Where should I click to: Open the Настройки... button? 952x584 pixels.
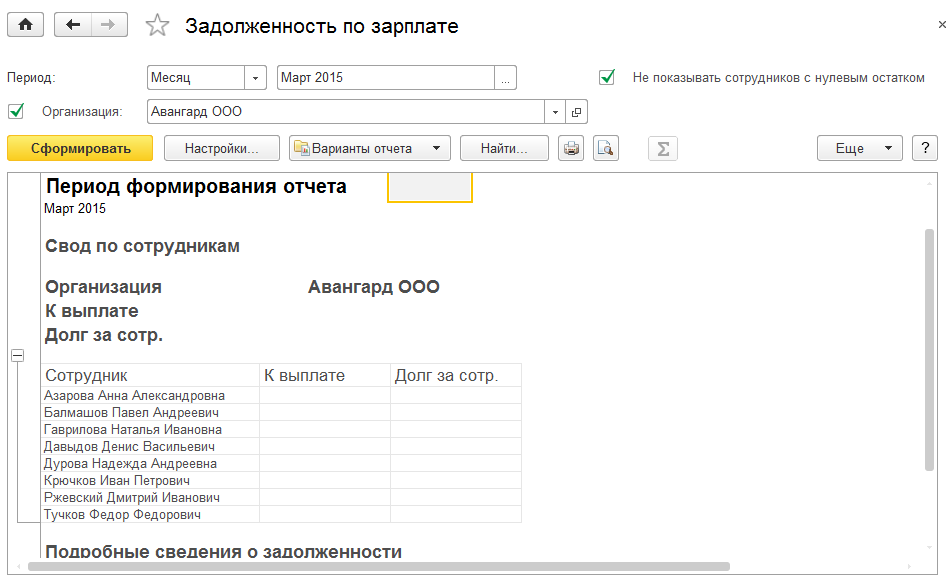coord(221,149)
